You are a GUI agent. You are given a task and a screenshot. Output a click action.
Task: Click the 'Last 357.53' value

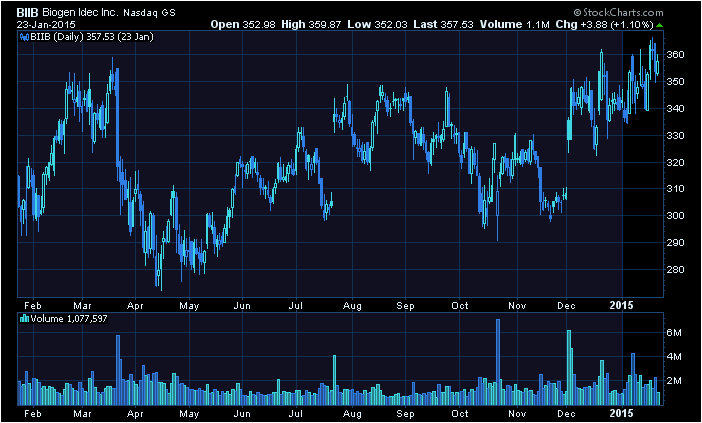(443, 25)
